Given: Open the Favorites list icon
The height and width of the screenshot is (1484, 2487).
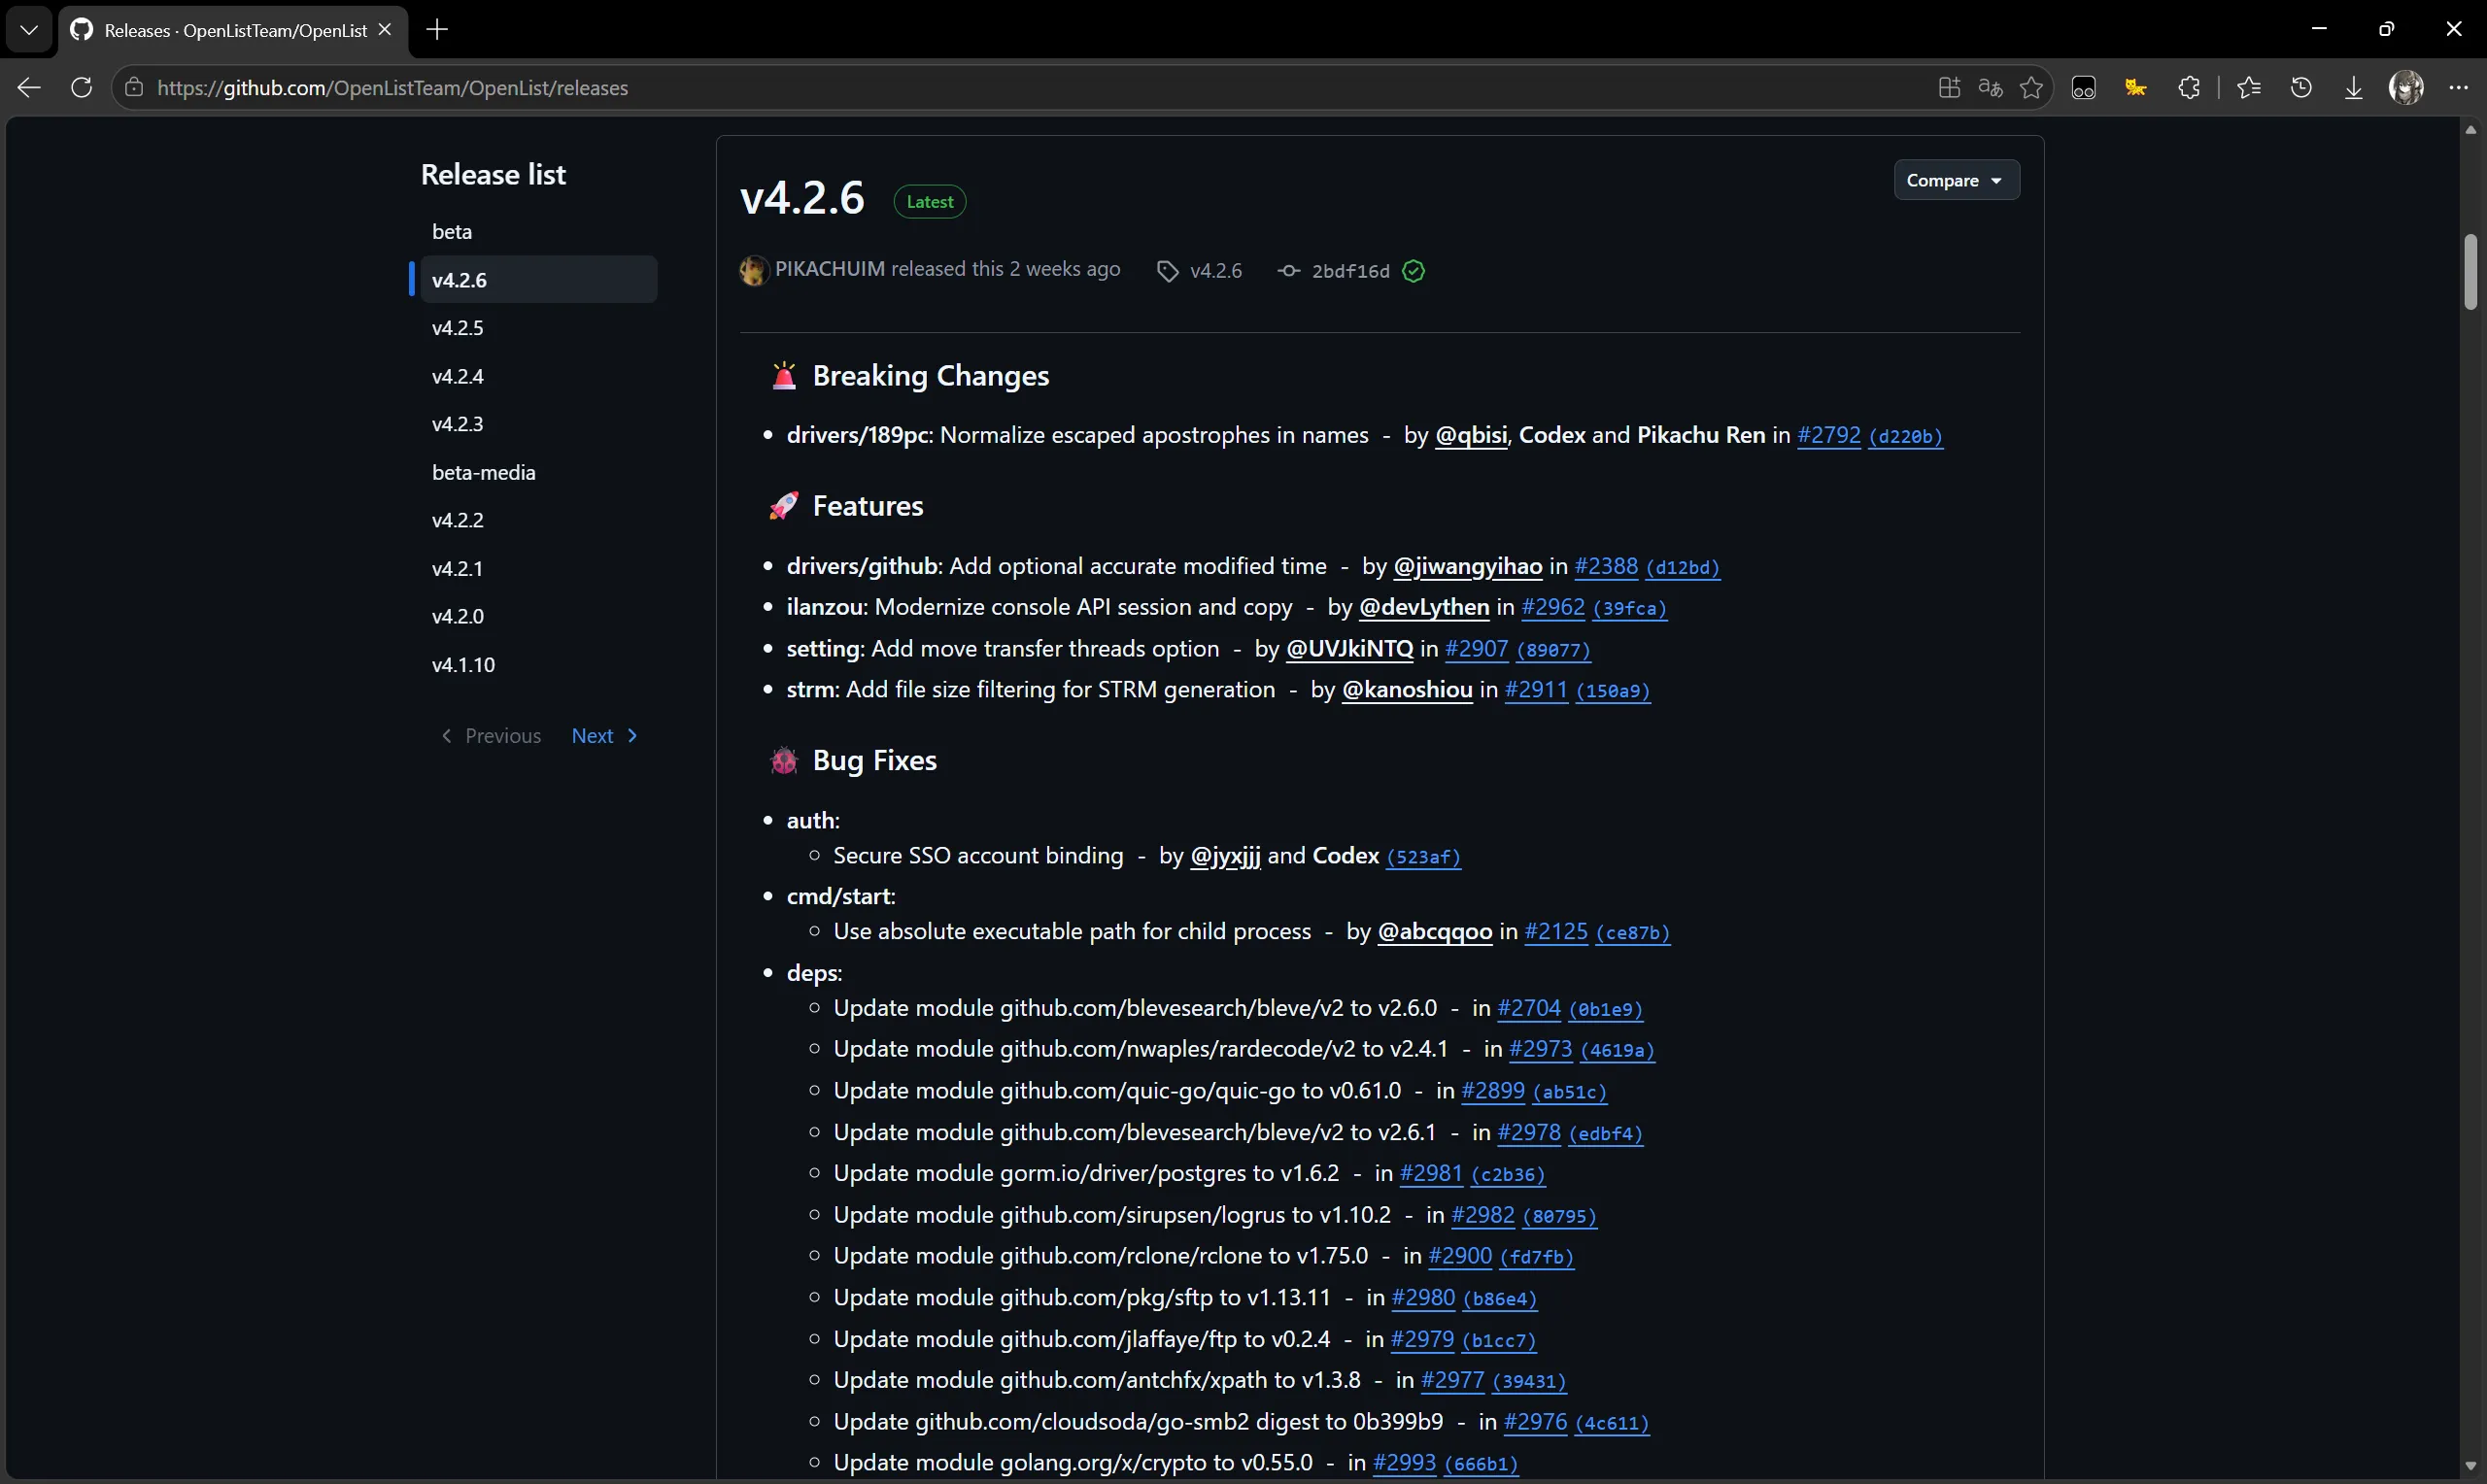Looking at the screenshot, I should [x=2249, y=88].
